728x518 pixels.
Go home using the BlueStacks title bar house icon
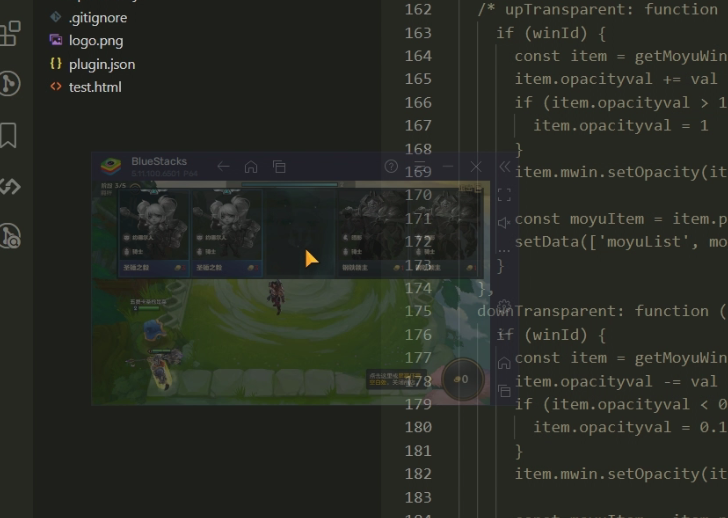pyautogui.click(x=251, y=166)
